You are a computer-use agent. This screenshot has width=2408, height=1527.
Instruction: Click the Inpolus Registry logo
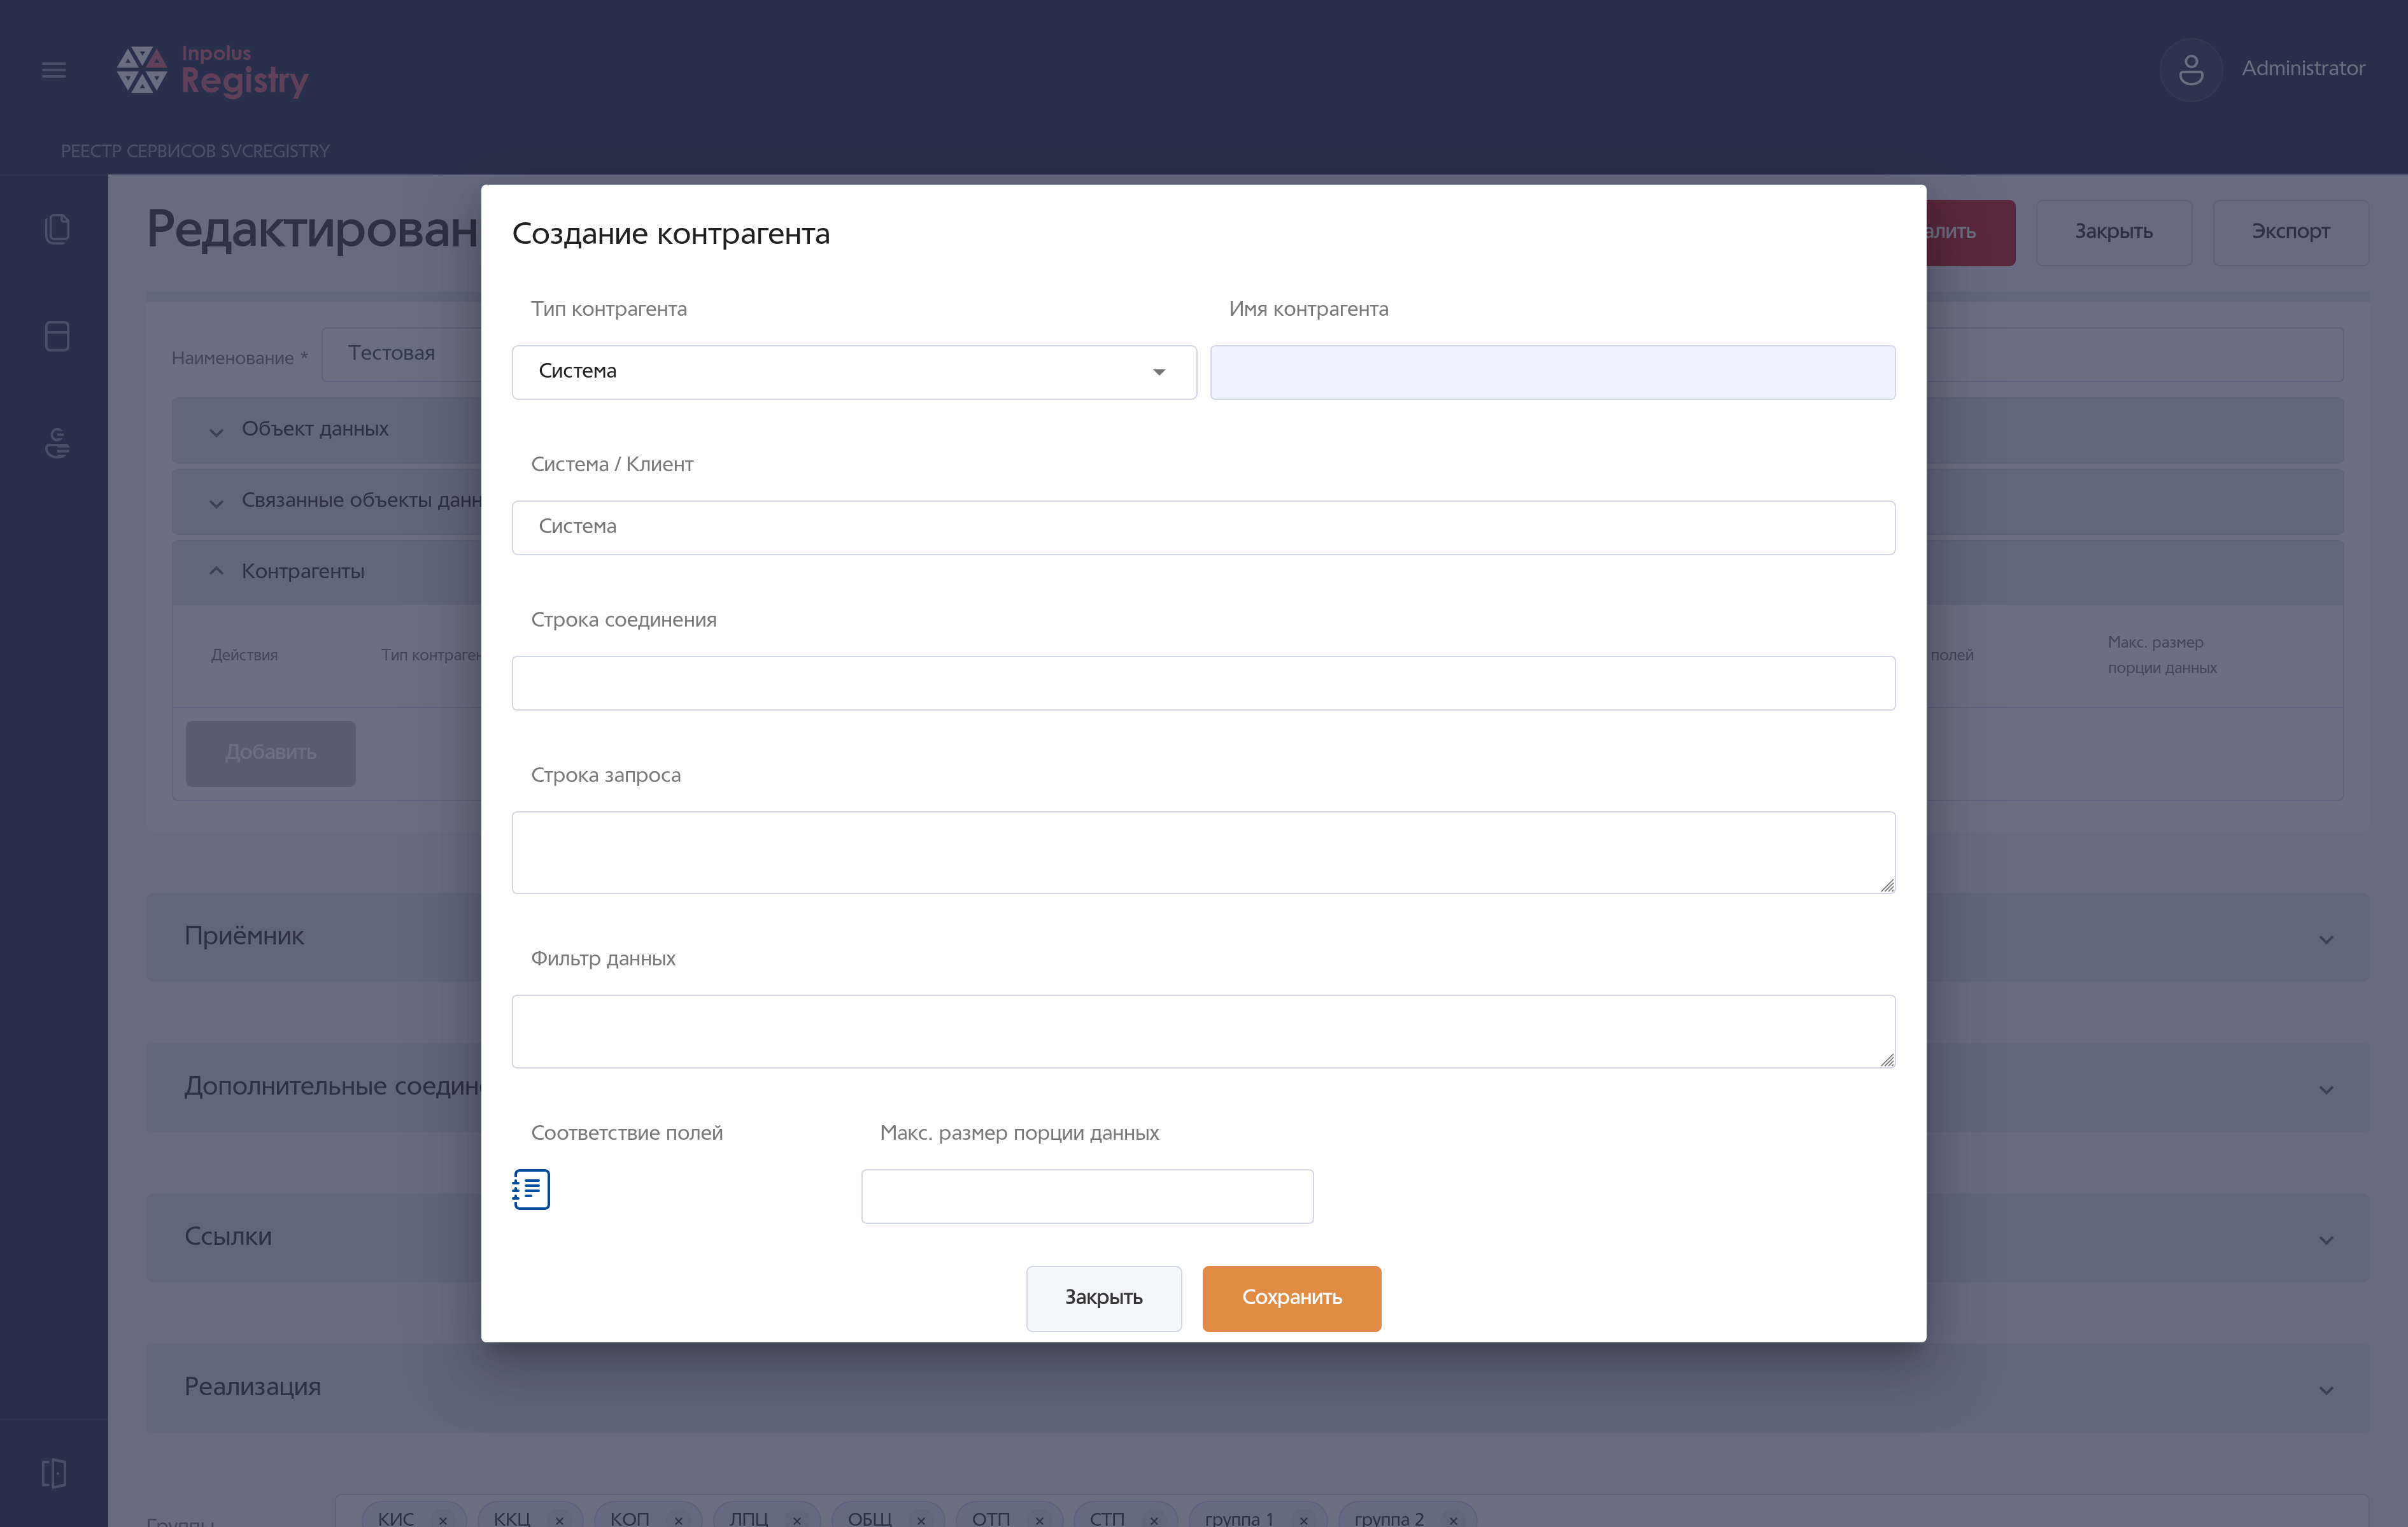pos(212,71)
